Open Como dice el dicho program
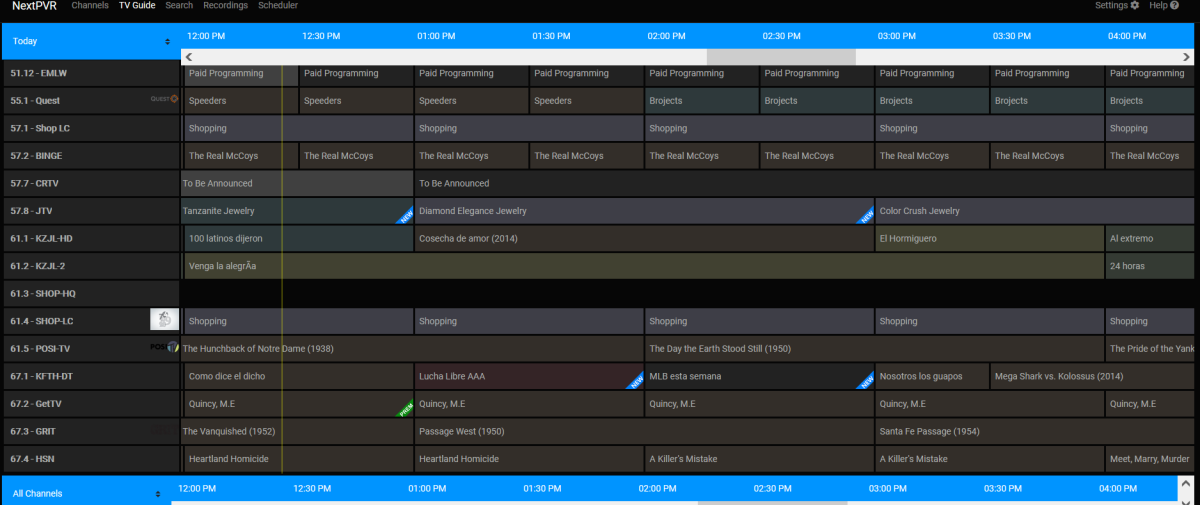1200x505 pixels. point(298,376)
